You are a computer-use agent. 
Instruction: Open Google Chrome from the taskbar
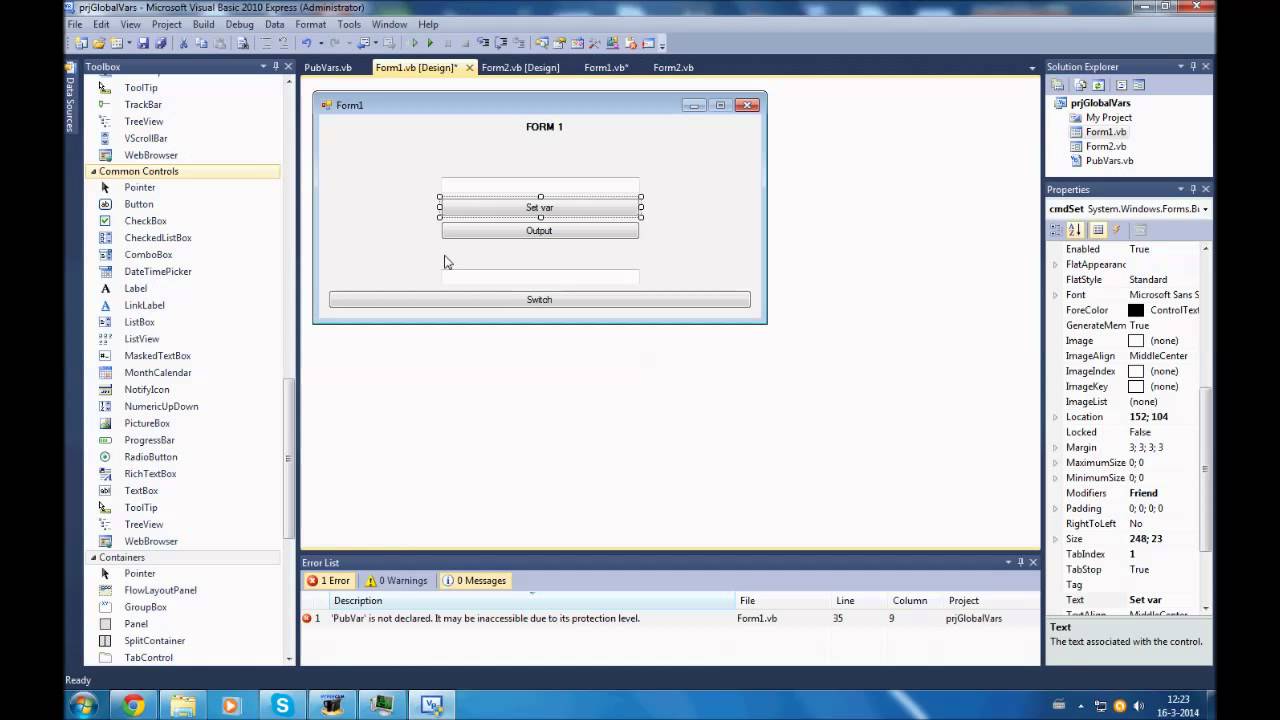133,705
